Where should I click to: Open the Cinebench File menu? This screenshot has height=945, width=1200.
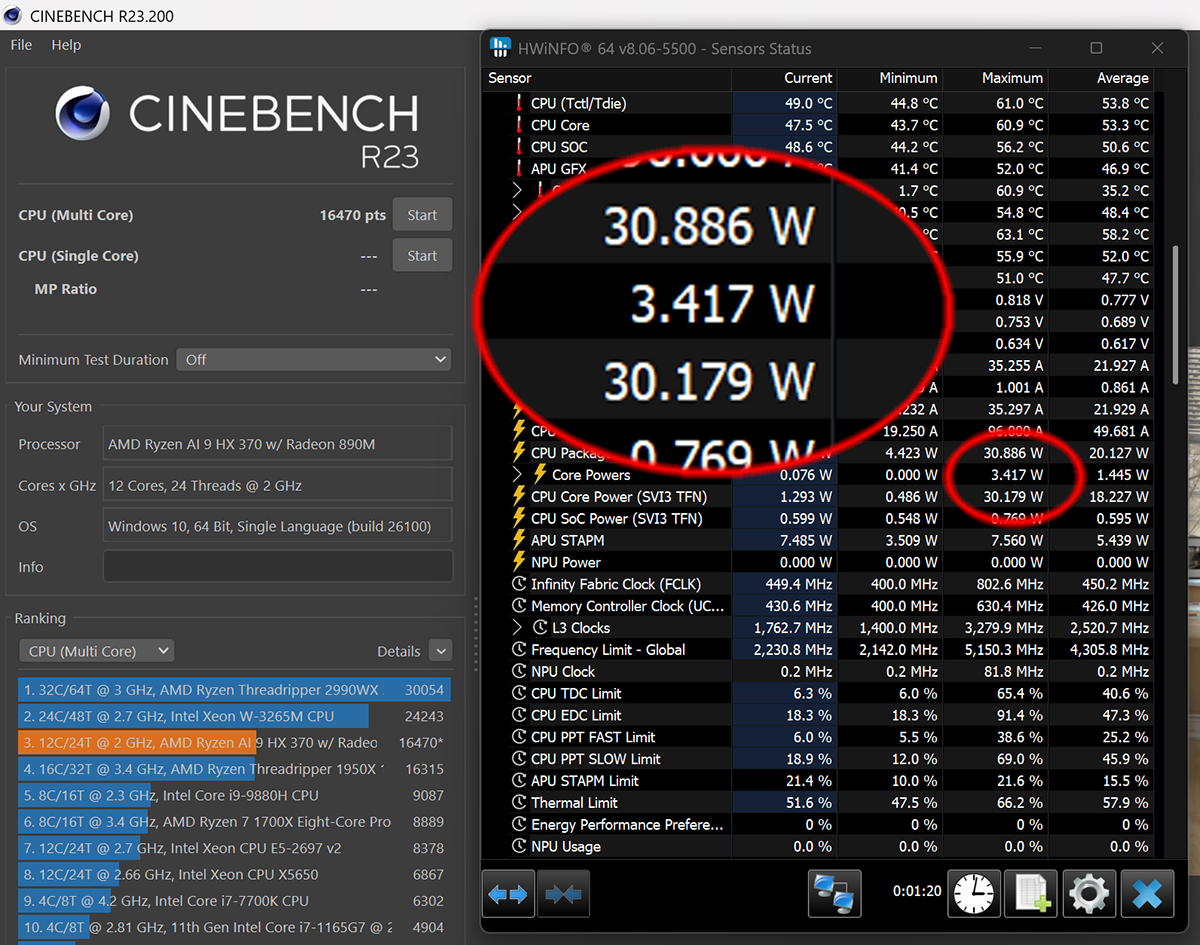tap(21, 45)
